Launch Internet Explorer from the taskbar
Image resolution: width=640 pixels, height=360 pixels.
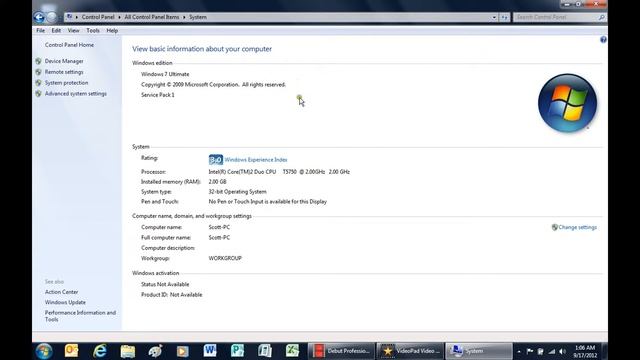100,351
